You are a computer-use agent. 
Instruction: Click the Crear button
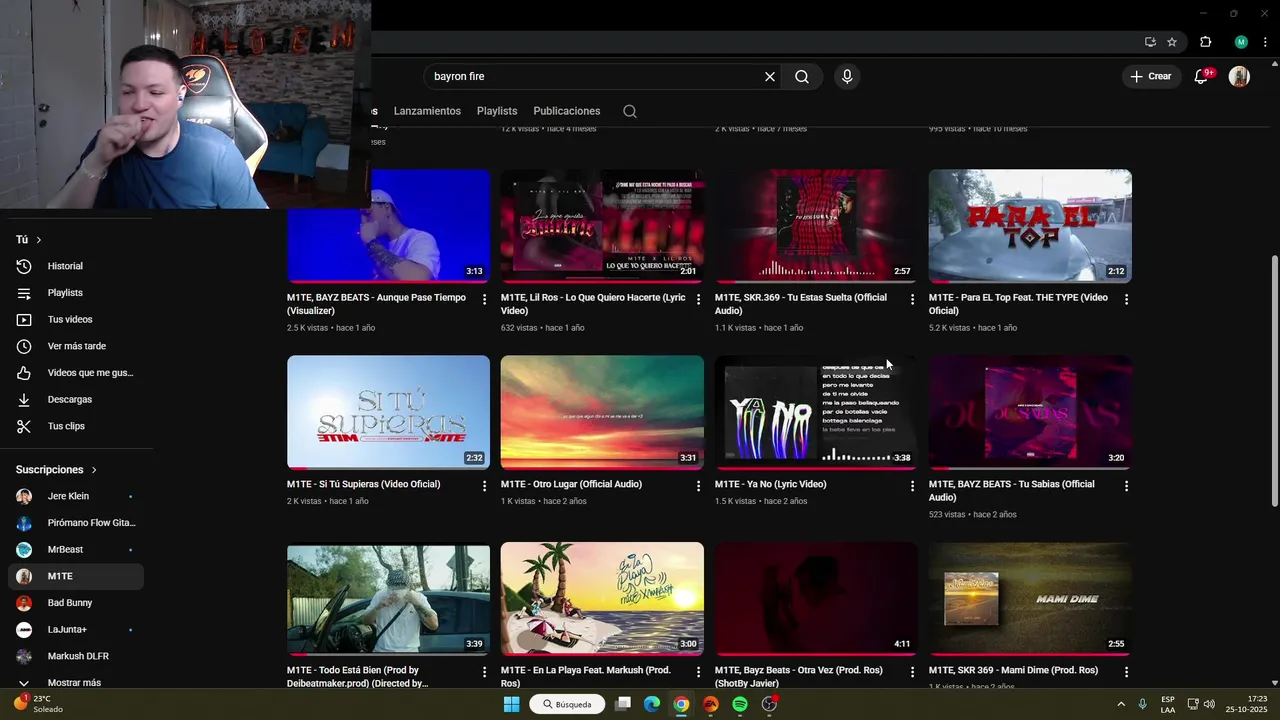pos(1150,76)
